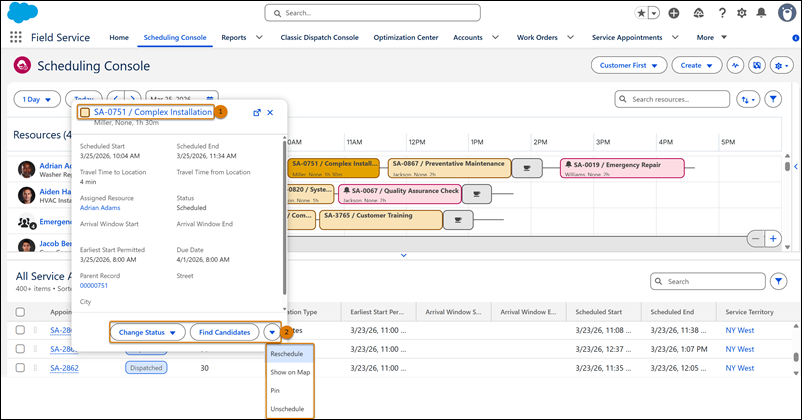This screenshot has height=420, width=802.
Task: Open the favorites star icon
Action: tap(641, 13)
